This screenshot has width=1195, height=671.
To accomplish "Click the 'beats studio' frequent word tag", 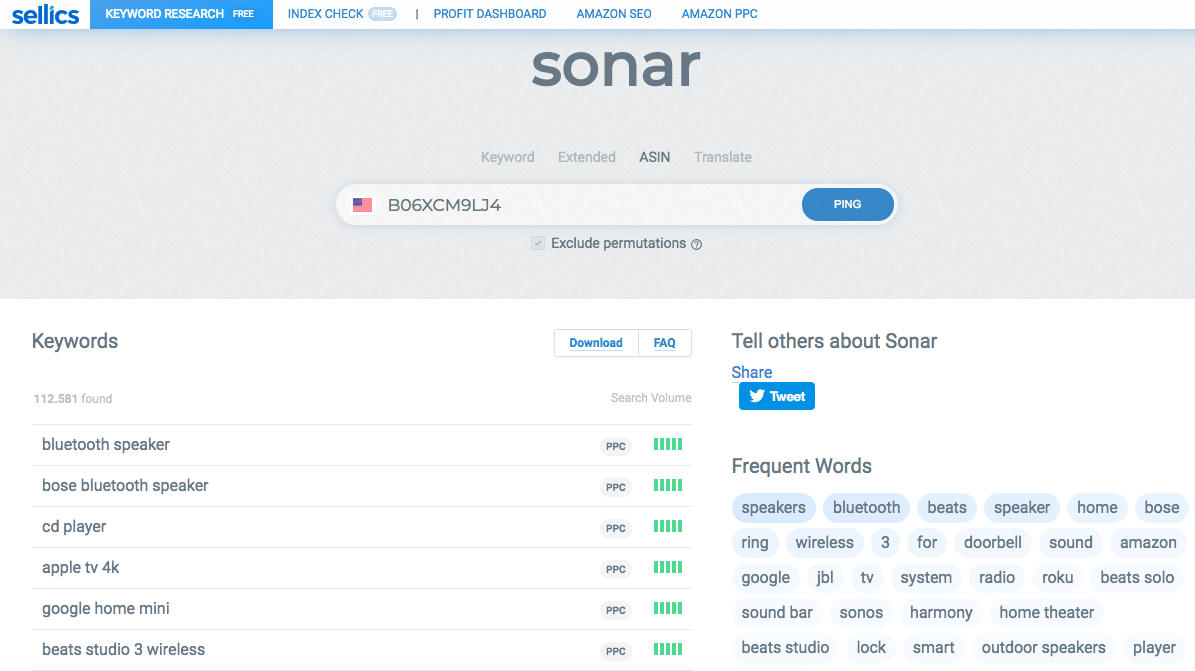I will [785, 648].
